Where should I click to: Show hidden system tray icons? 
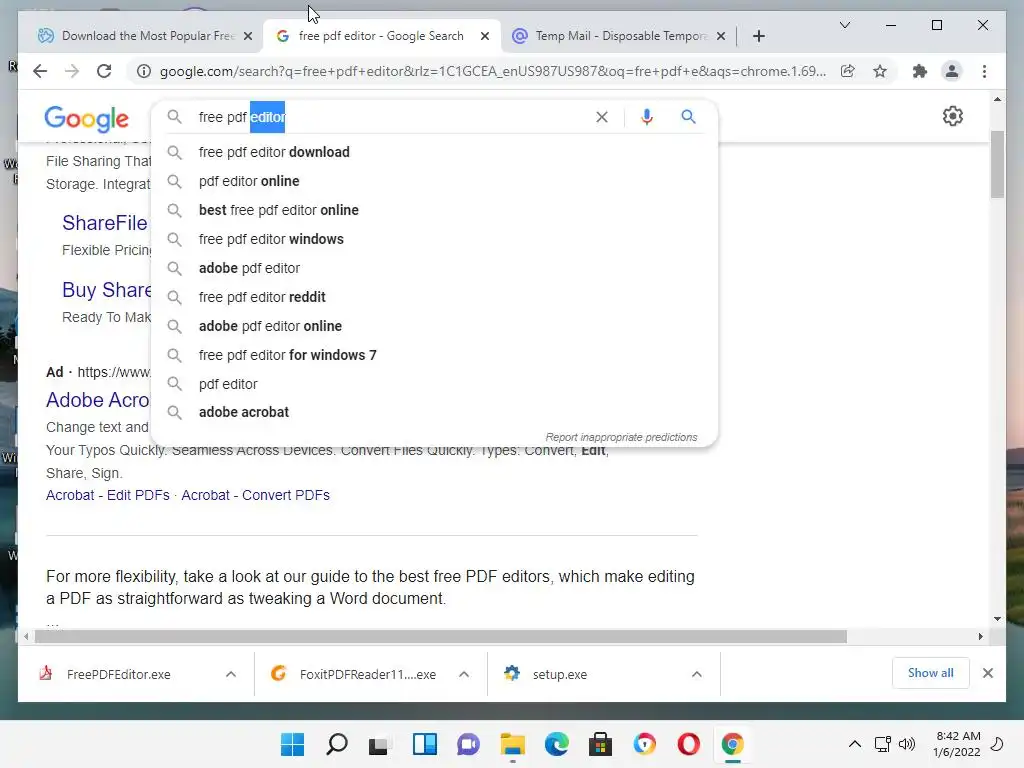pyautogui.click(x=854, y=744)
